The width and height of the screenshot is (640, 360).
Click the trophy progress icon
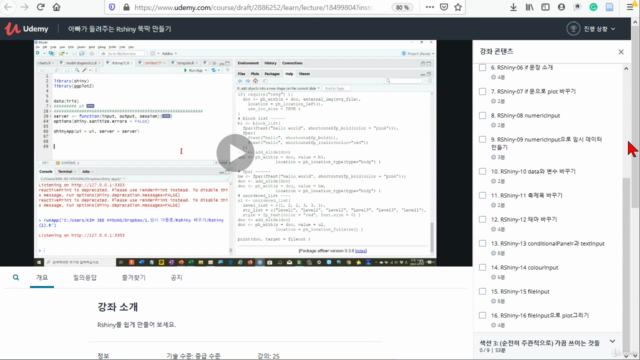coord(573,29)
